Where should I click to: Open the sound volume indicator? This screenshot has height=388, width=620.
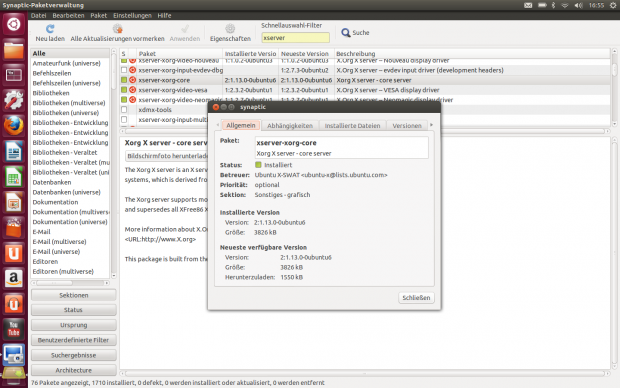tap(578, 5)
